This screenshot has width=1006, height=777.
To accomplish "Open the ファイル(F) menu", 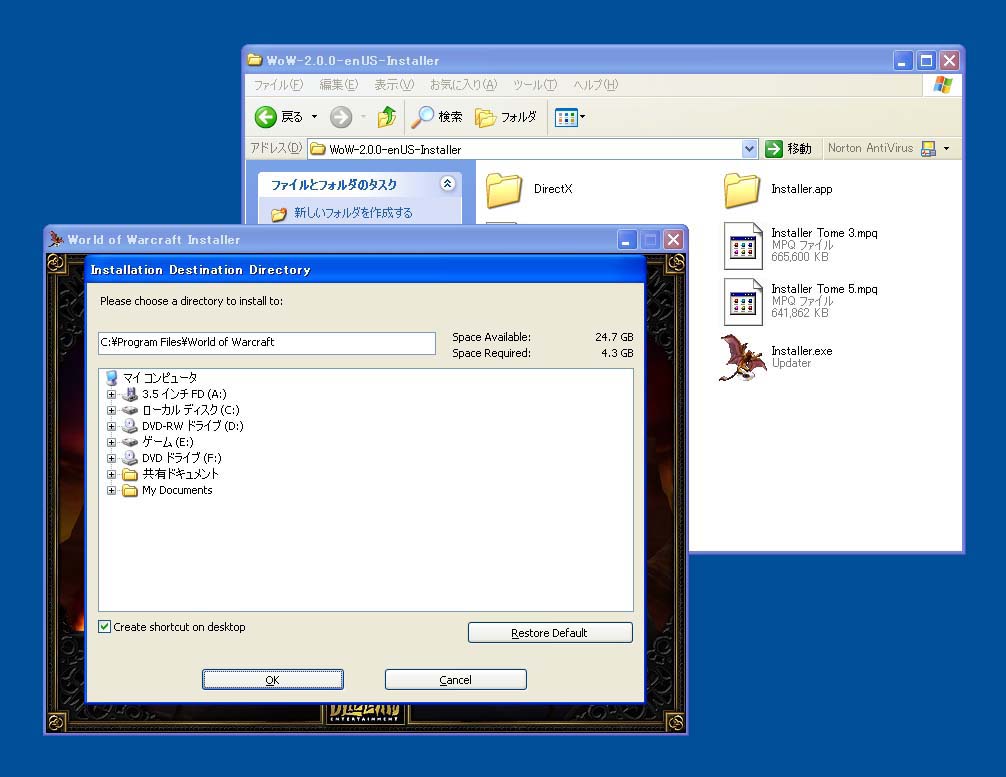I will click(x=278, y=85).
